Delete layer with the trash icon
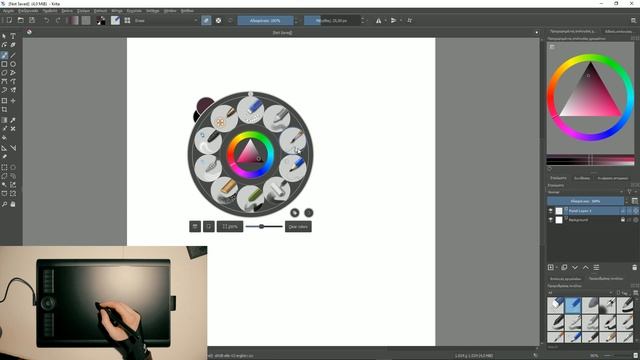Viewport: 640px width, 360px height. (x=634, y=267)
